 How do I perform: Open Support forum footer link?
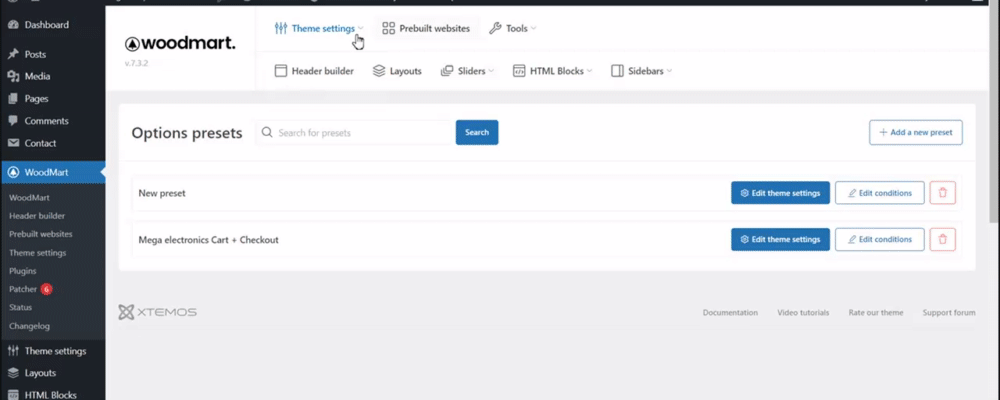point(949,313)
